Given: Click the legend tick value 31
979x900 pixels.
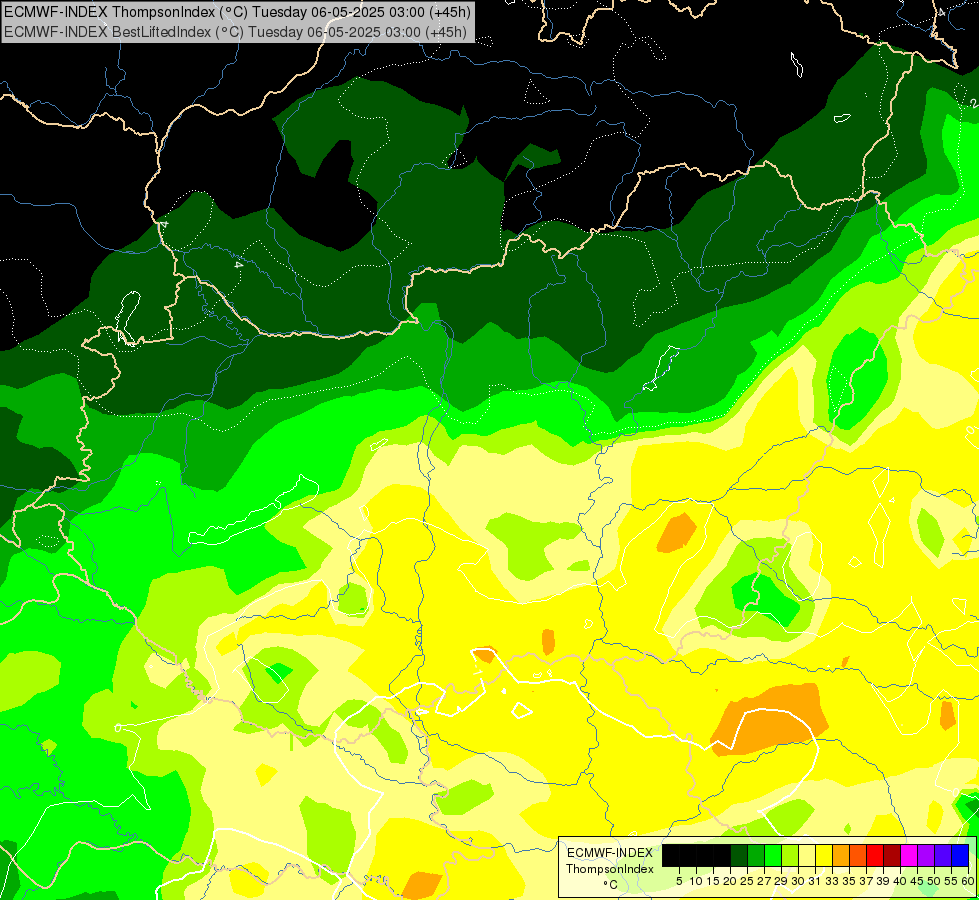Looking at the screenshot, I should tap(815, 881).
